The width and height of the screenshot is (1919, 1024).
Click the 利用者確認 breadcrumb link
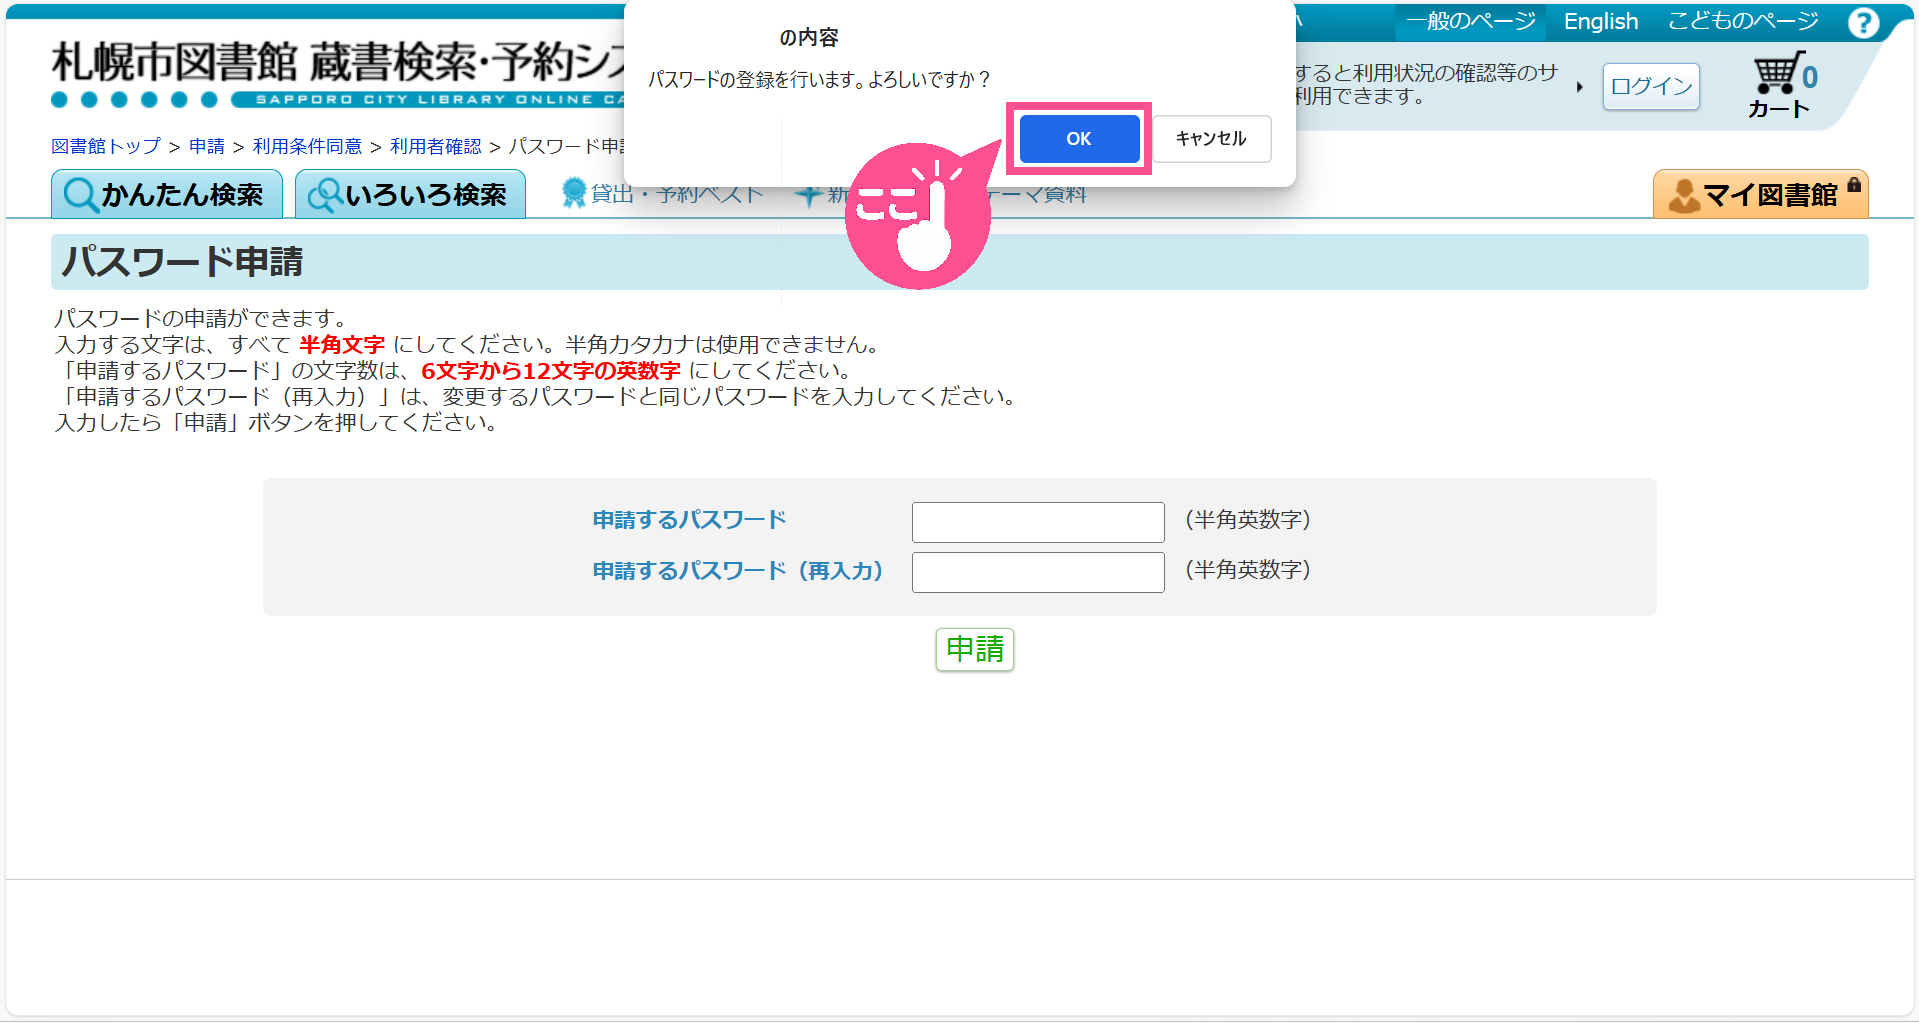tap(435, 147)
